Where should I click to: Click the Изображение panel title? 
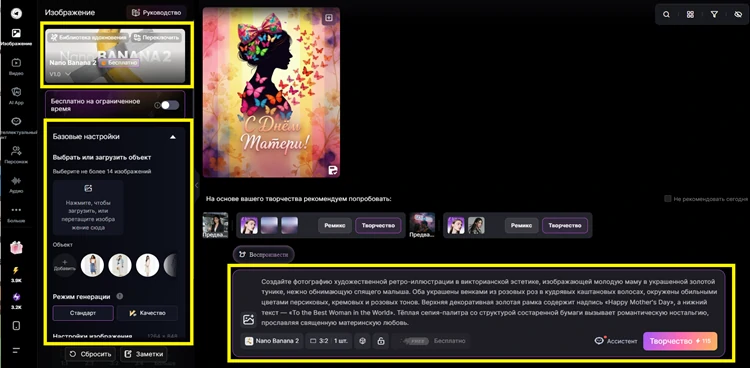(70, 13)
